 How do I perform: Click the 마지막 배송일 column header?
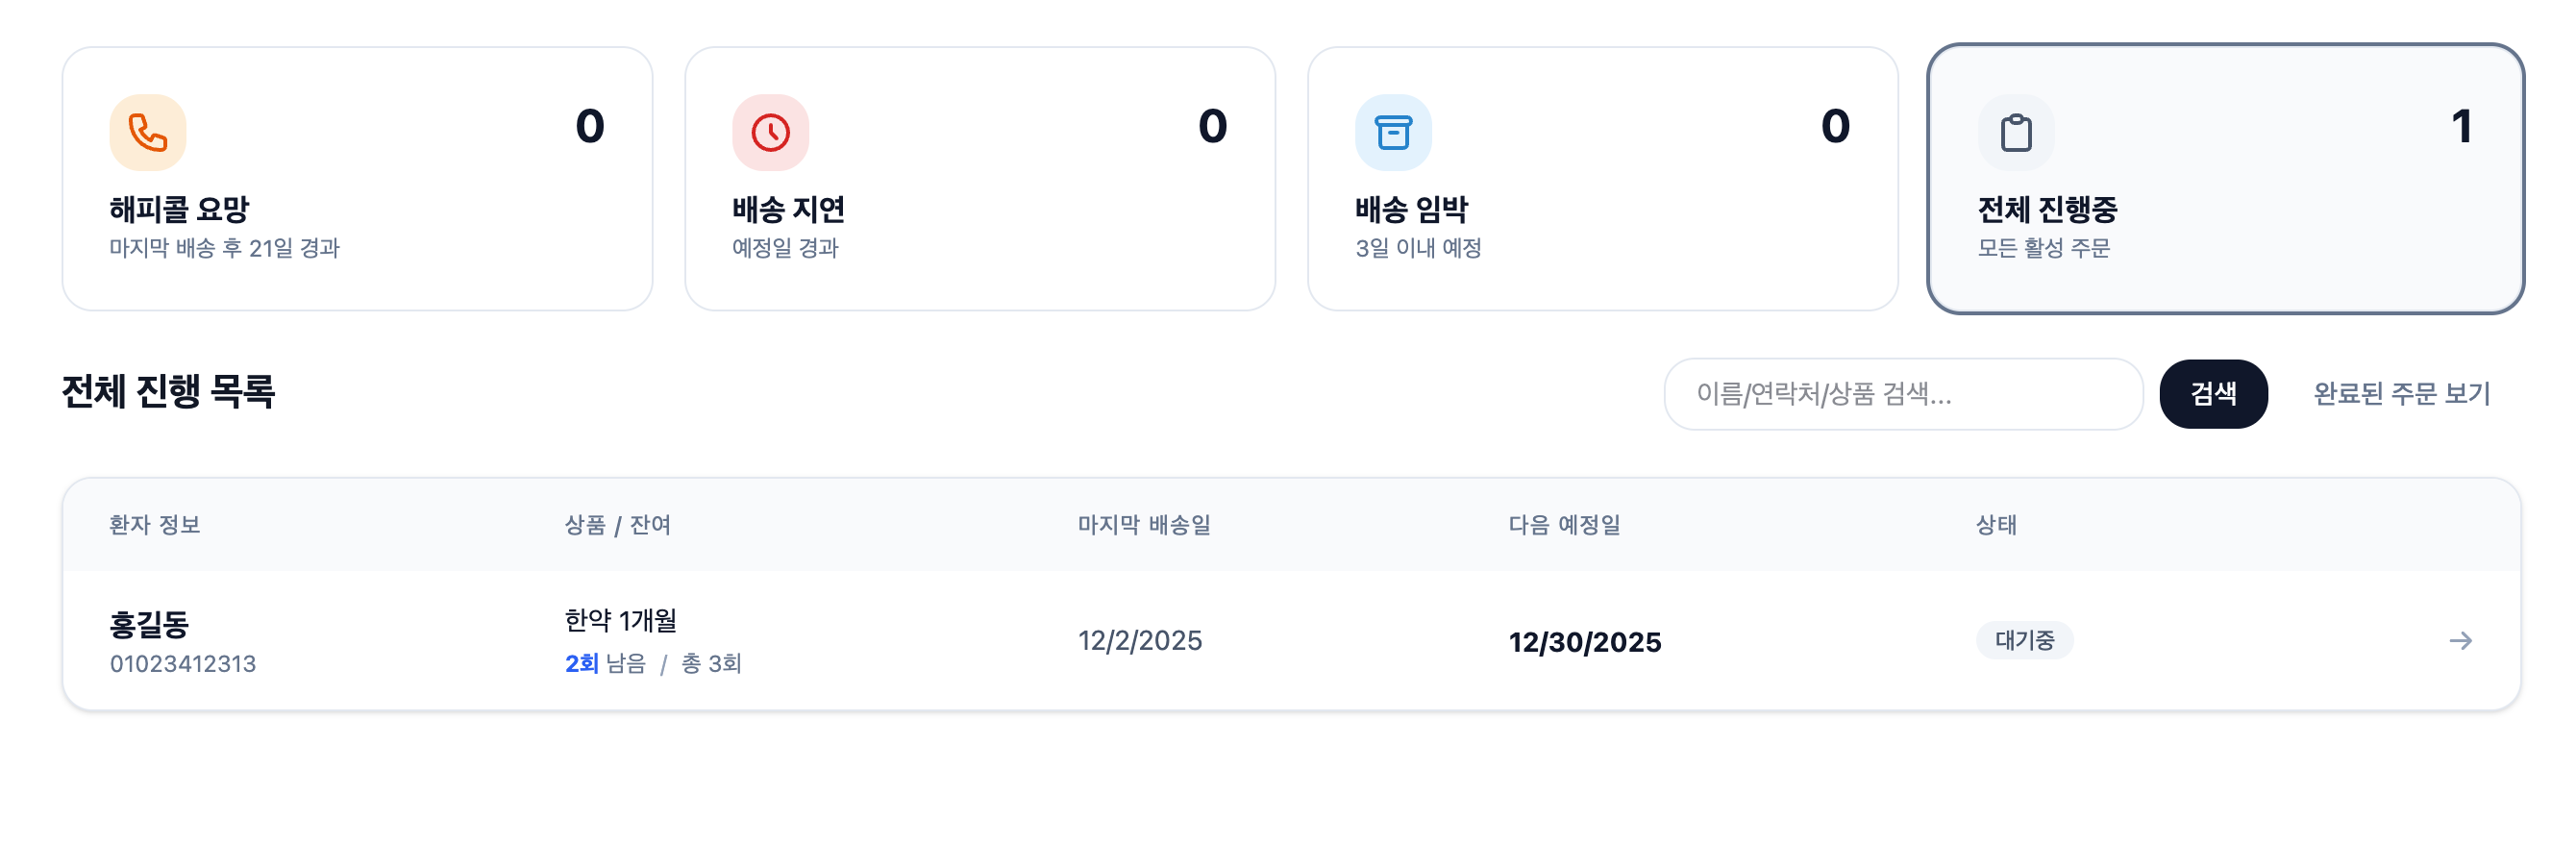(1143, 525)
